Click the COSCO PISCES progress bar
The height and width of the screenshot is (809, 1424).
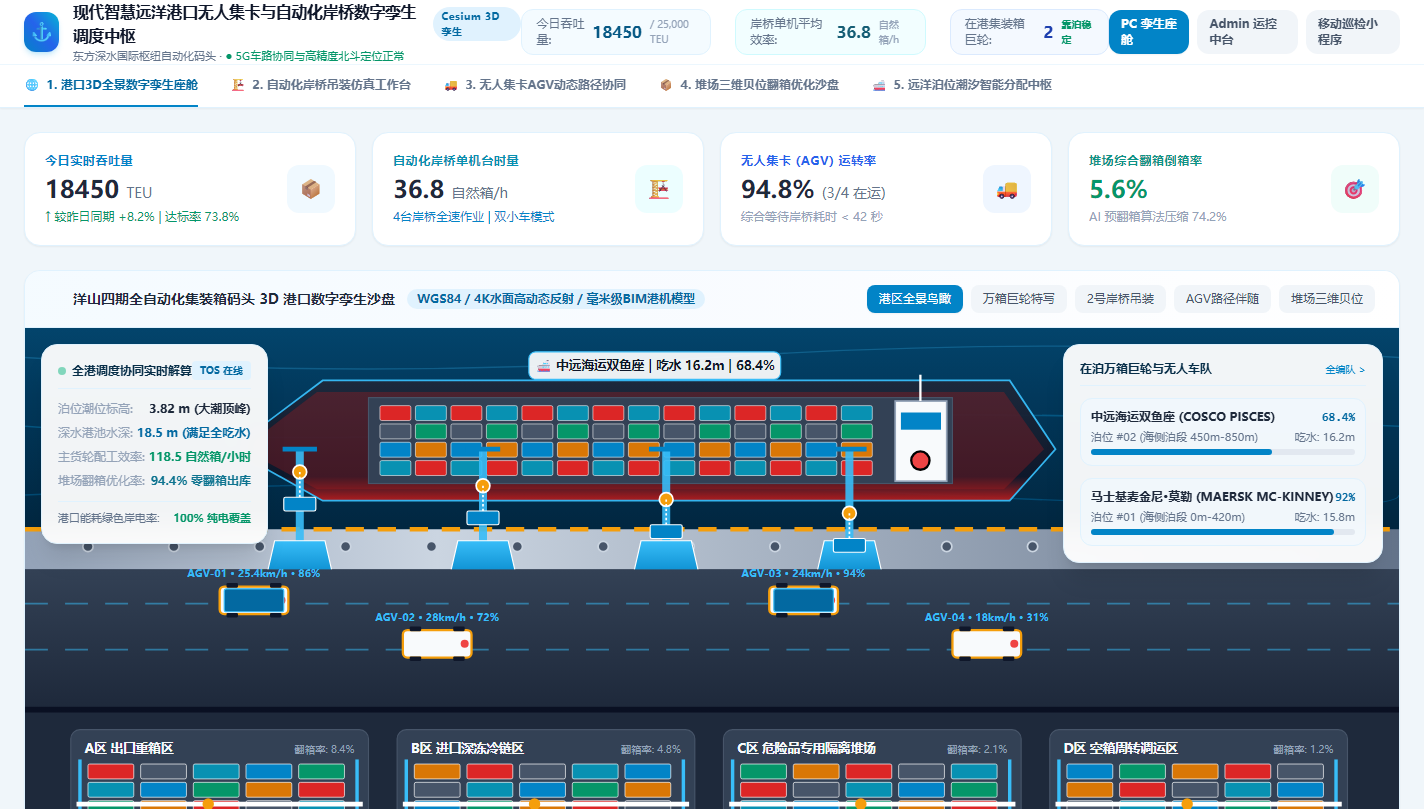point(1223,452)
